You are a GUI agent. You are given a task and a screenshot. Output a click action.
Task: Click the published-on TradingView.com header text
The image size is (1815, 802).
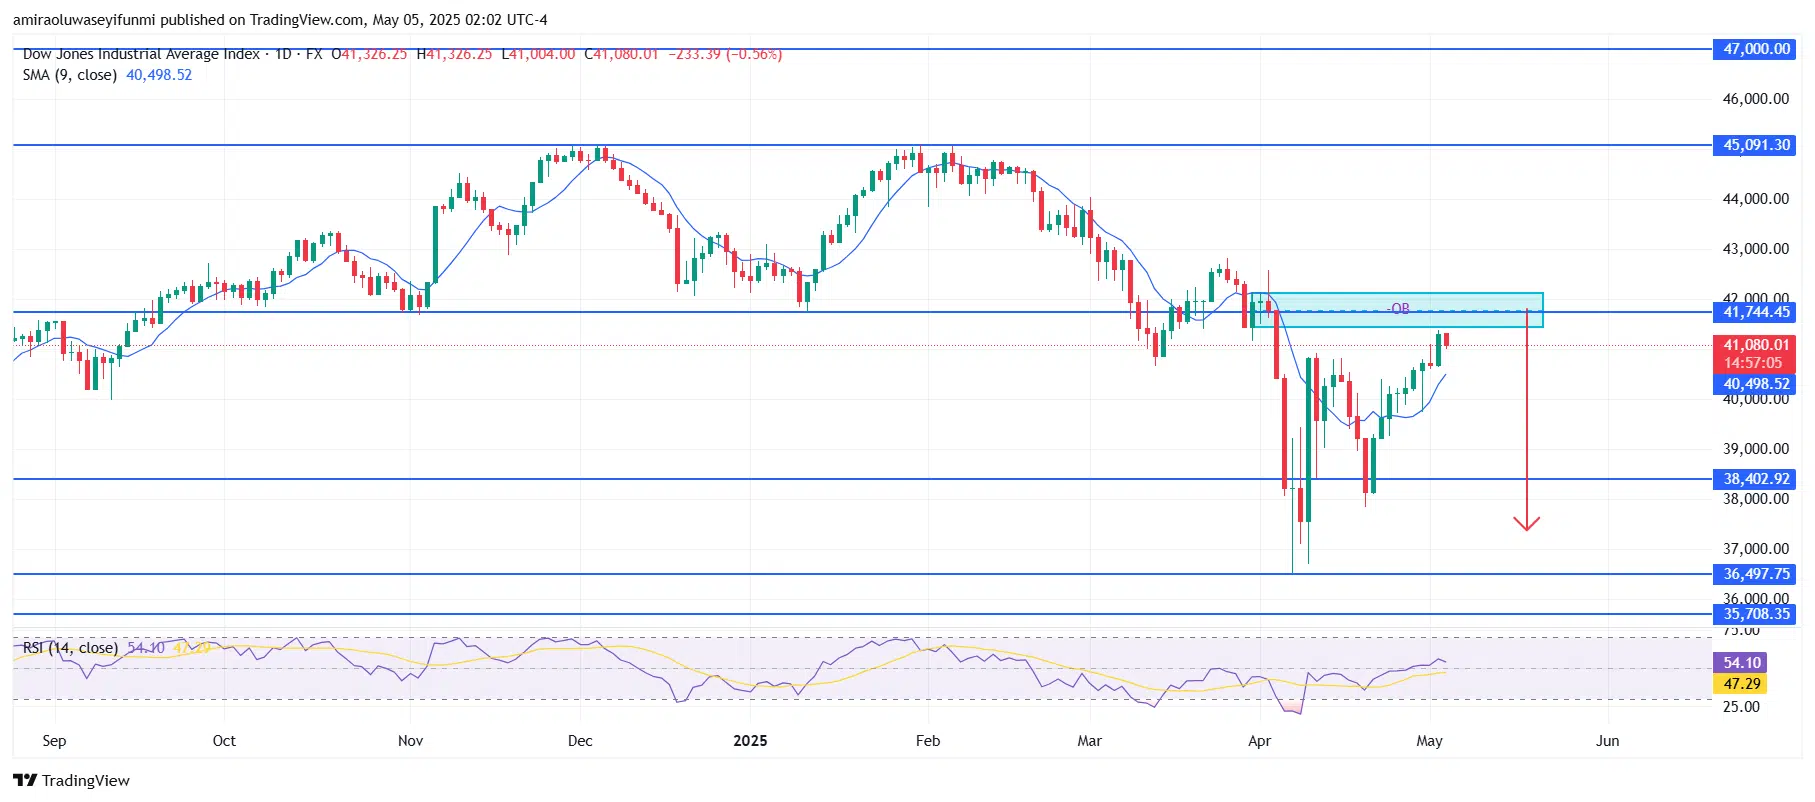pyautogui.click(x=281, y=20)
